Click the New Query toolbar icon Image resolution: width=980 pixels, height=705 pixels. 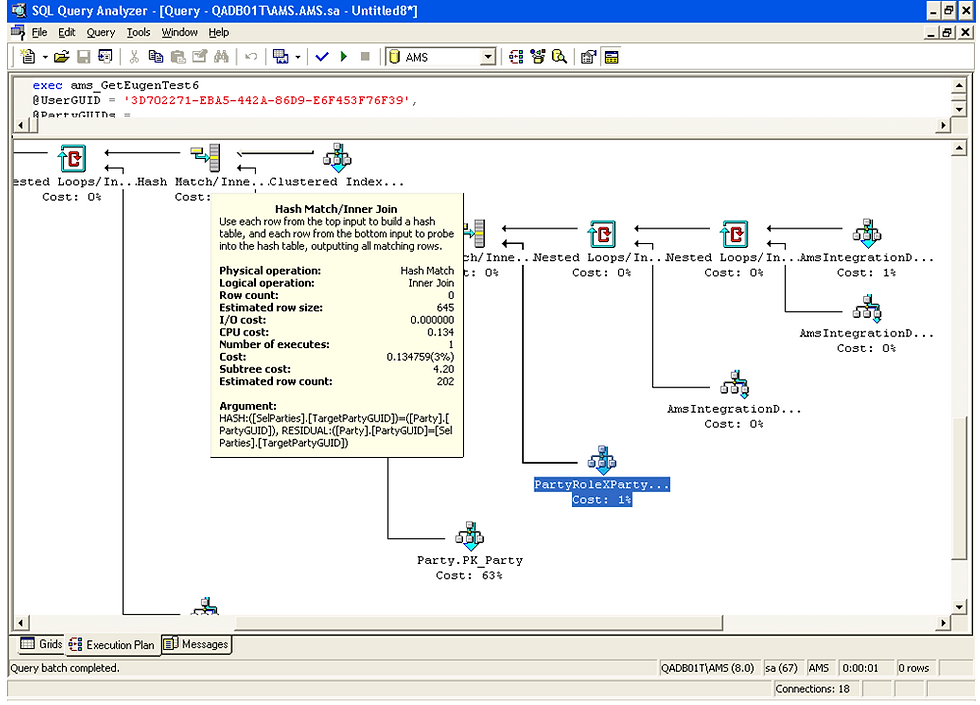point(28,57)
